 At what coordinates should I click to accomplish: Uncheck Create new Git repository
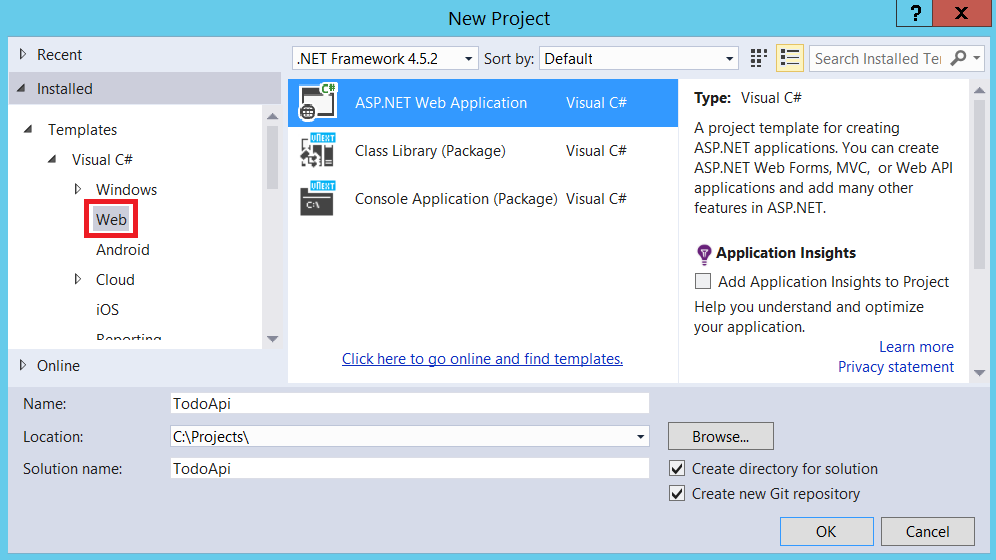(x=677, y=493)
